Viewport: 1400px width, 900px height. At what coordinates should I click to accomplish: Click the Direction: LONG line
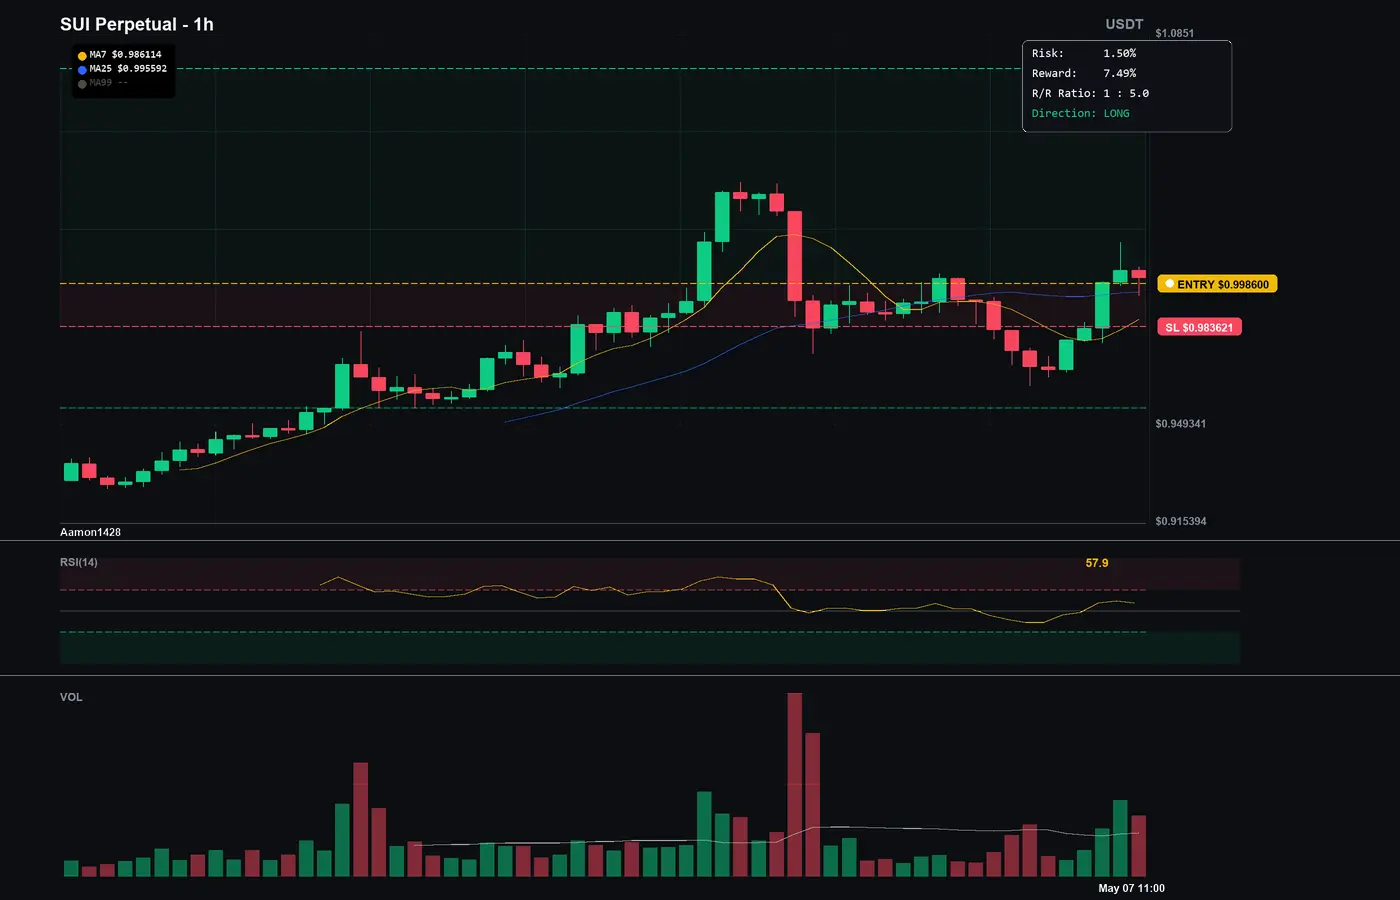1081,113
